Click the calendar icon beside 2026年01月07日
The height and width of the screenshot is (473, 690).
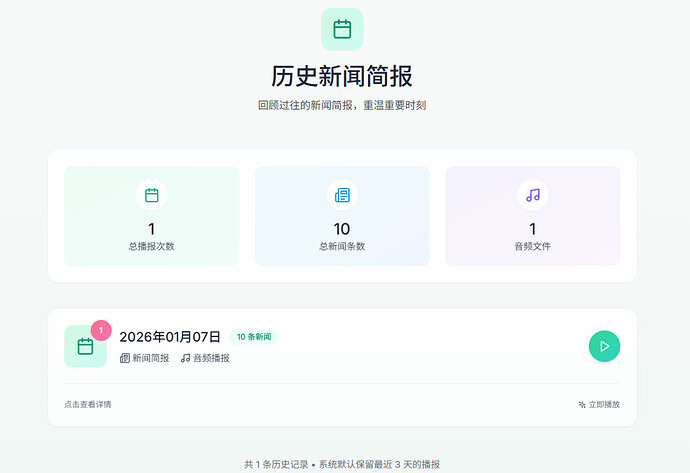85,347
